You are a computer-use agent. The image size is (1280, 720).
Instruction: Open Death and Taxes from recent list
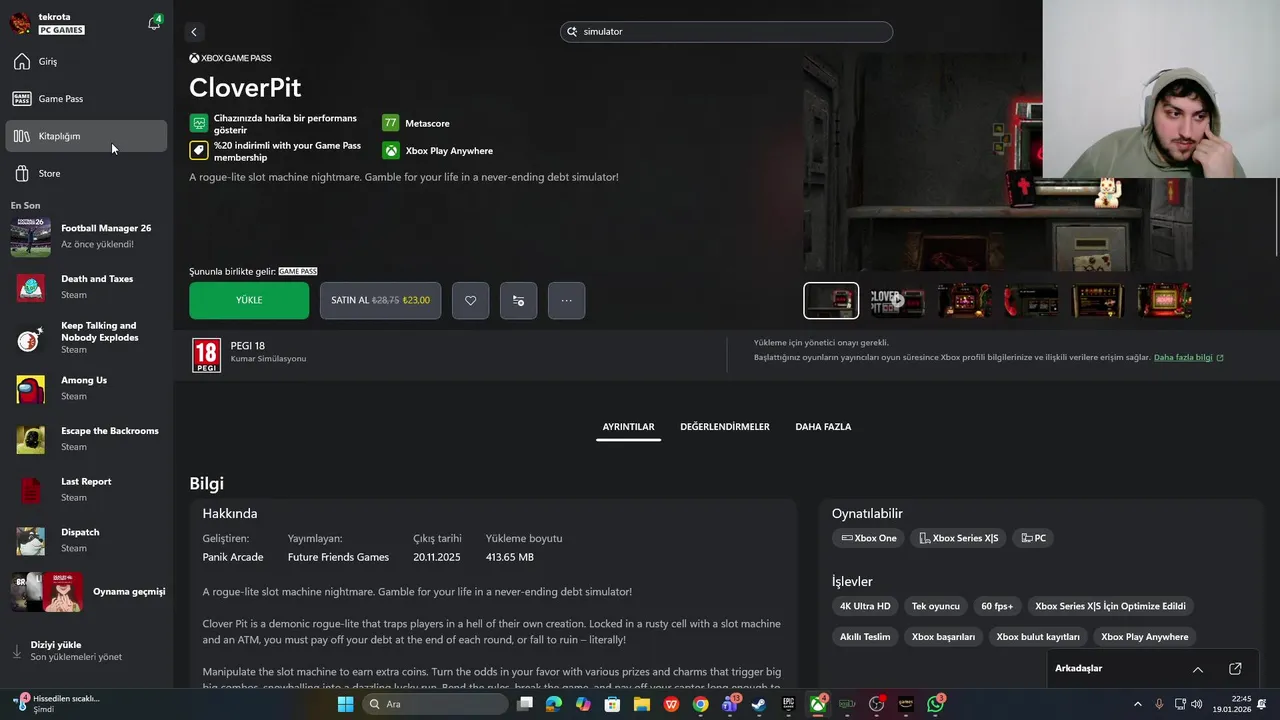pos(86,287)
